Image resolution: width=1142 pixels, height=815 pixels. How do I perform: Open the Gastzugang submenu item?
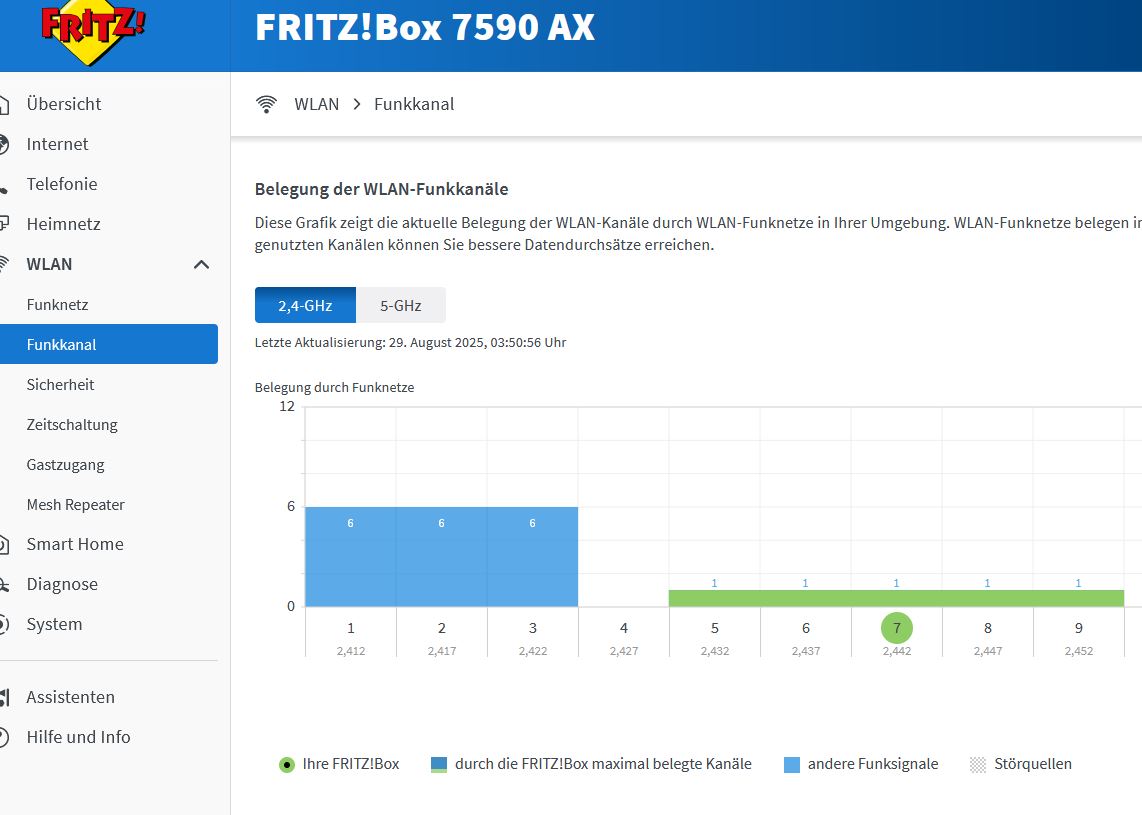pyautogui.click(x=66, y=465)
